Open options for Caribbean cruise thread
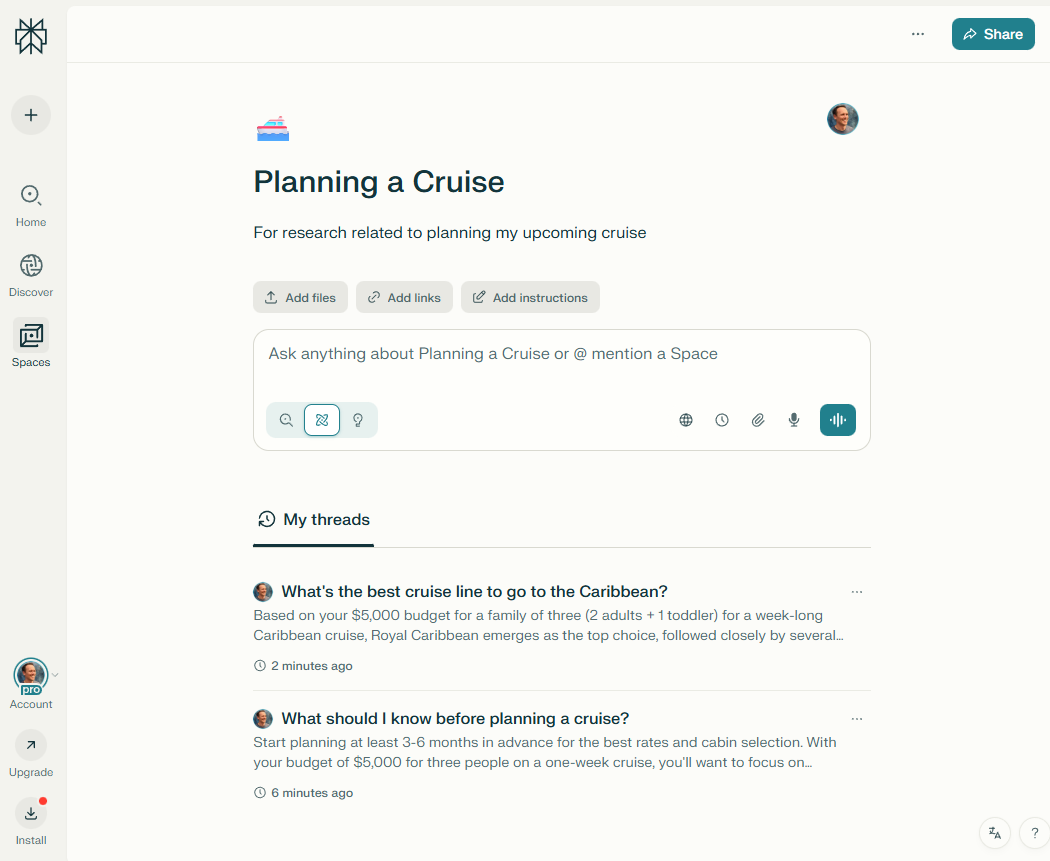Image resolution: width=1050 pixels, height=861 pixels. (x=856, y=592)
